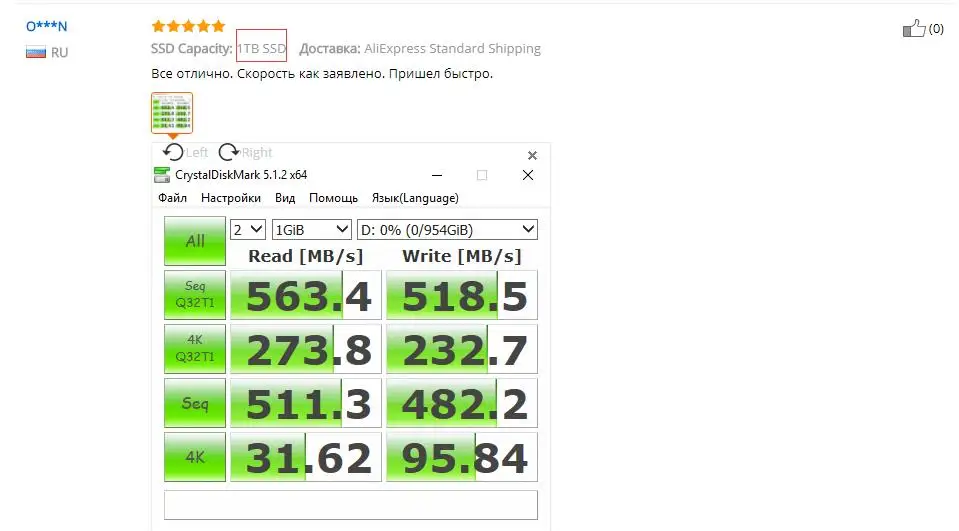The width and height of the screenshot is (959, 531).
Task: Click the 31.62 4K read result
Action: click(306, 457)
